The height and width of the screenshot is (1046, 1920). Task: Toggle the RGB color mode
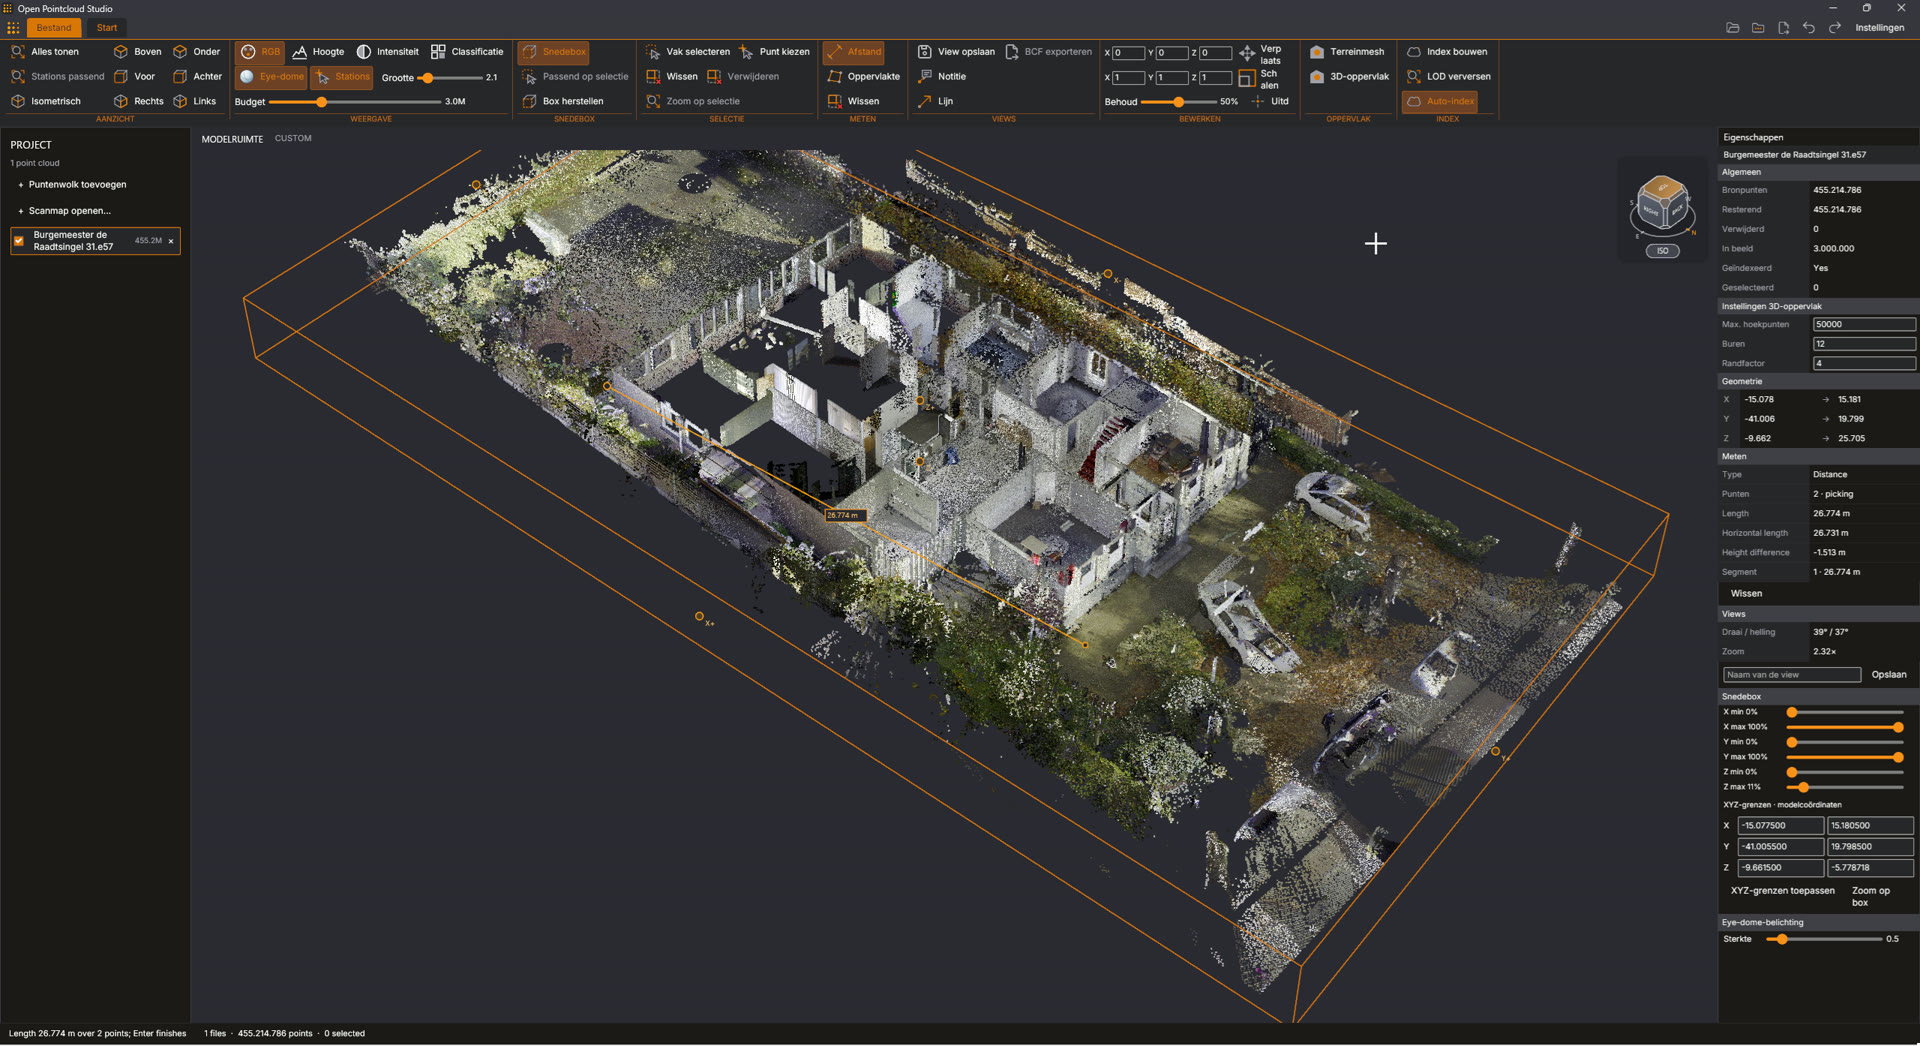(260, 52)
